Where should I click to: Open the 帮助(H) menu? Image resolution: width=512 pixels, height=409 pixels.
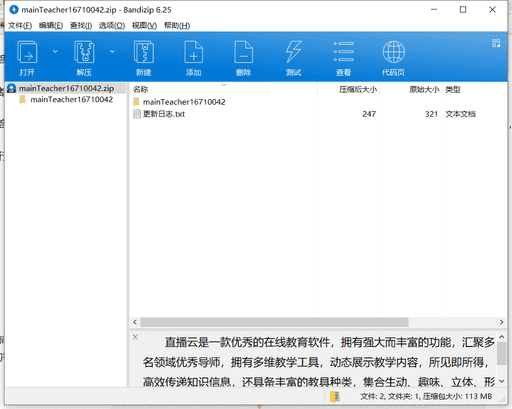tap(177, 26)
